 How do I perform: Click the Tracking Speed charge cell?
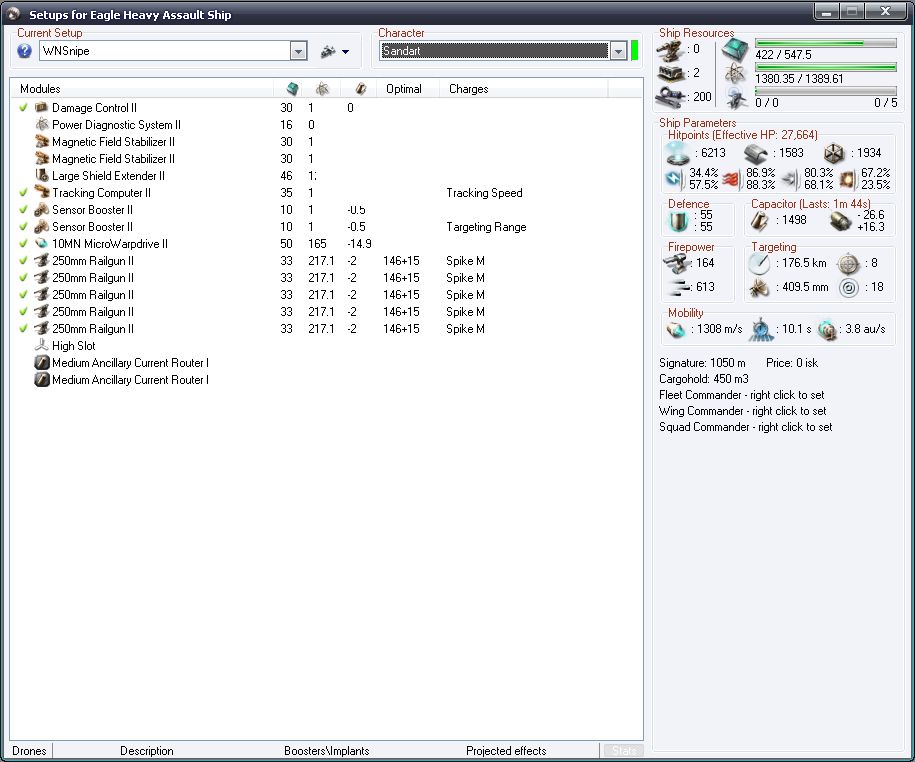[484, 193]
